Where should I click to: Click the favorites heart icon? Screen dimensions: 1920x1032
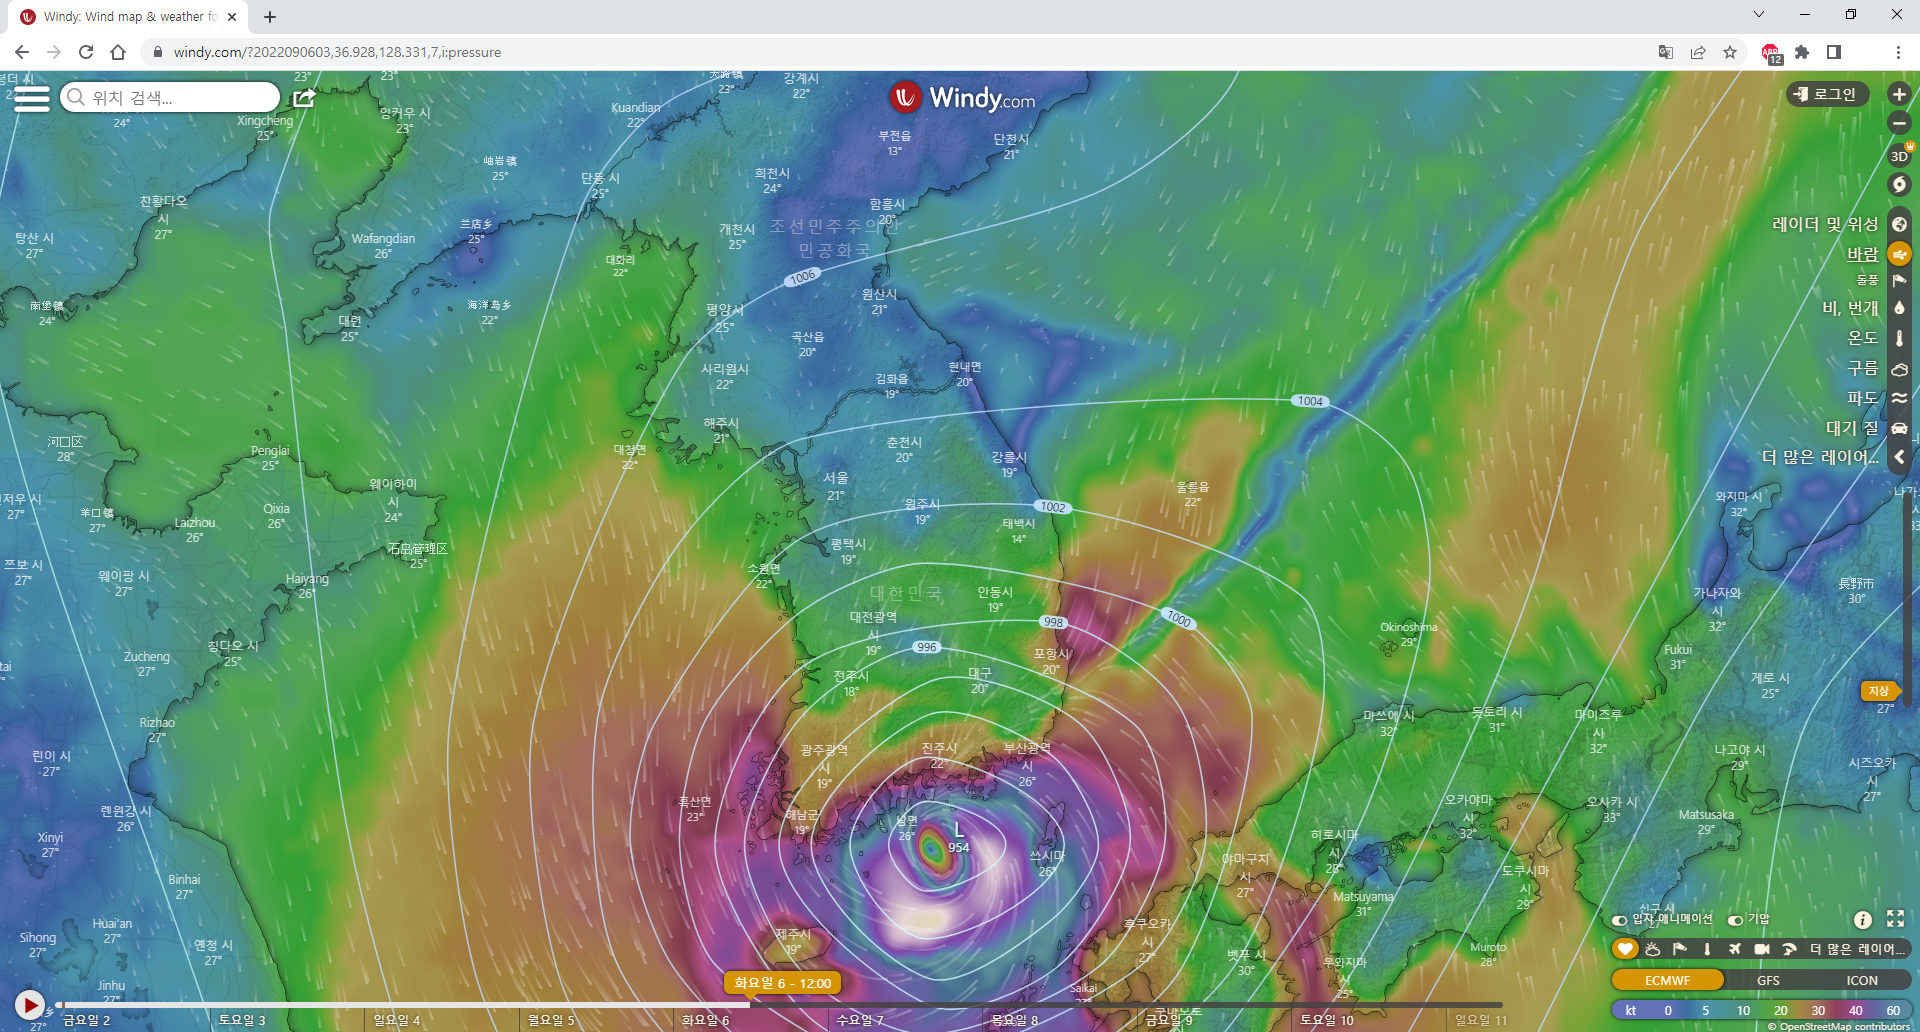[1625, 949]
